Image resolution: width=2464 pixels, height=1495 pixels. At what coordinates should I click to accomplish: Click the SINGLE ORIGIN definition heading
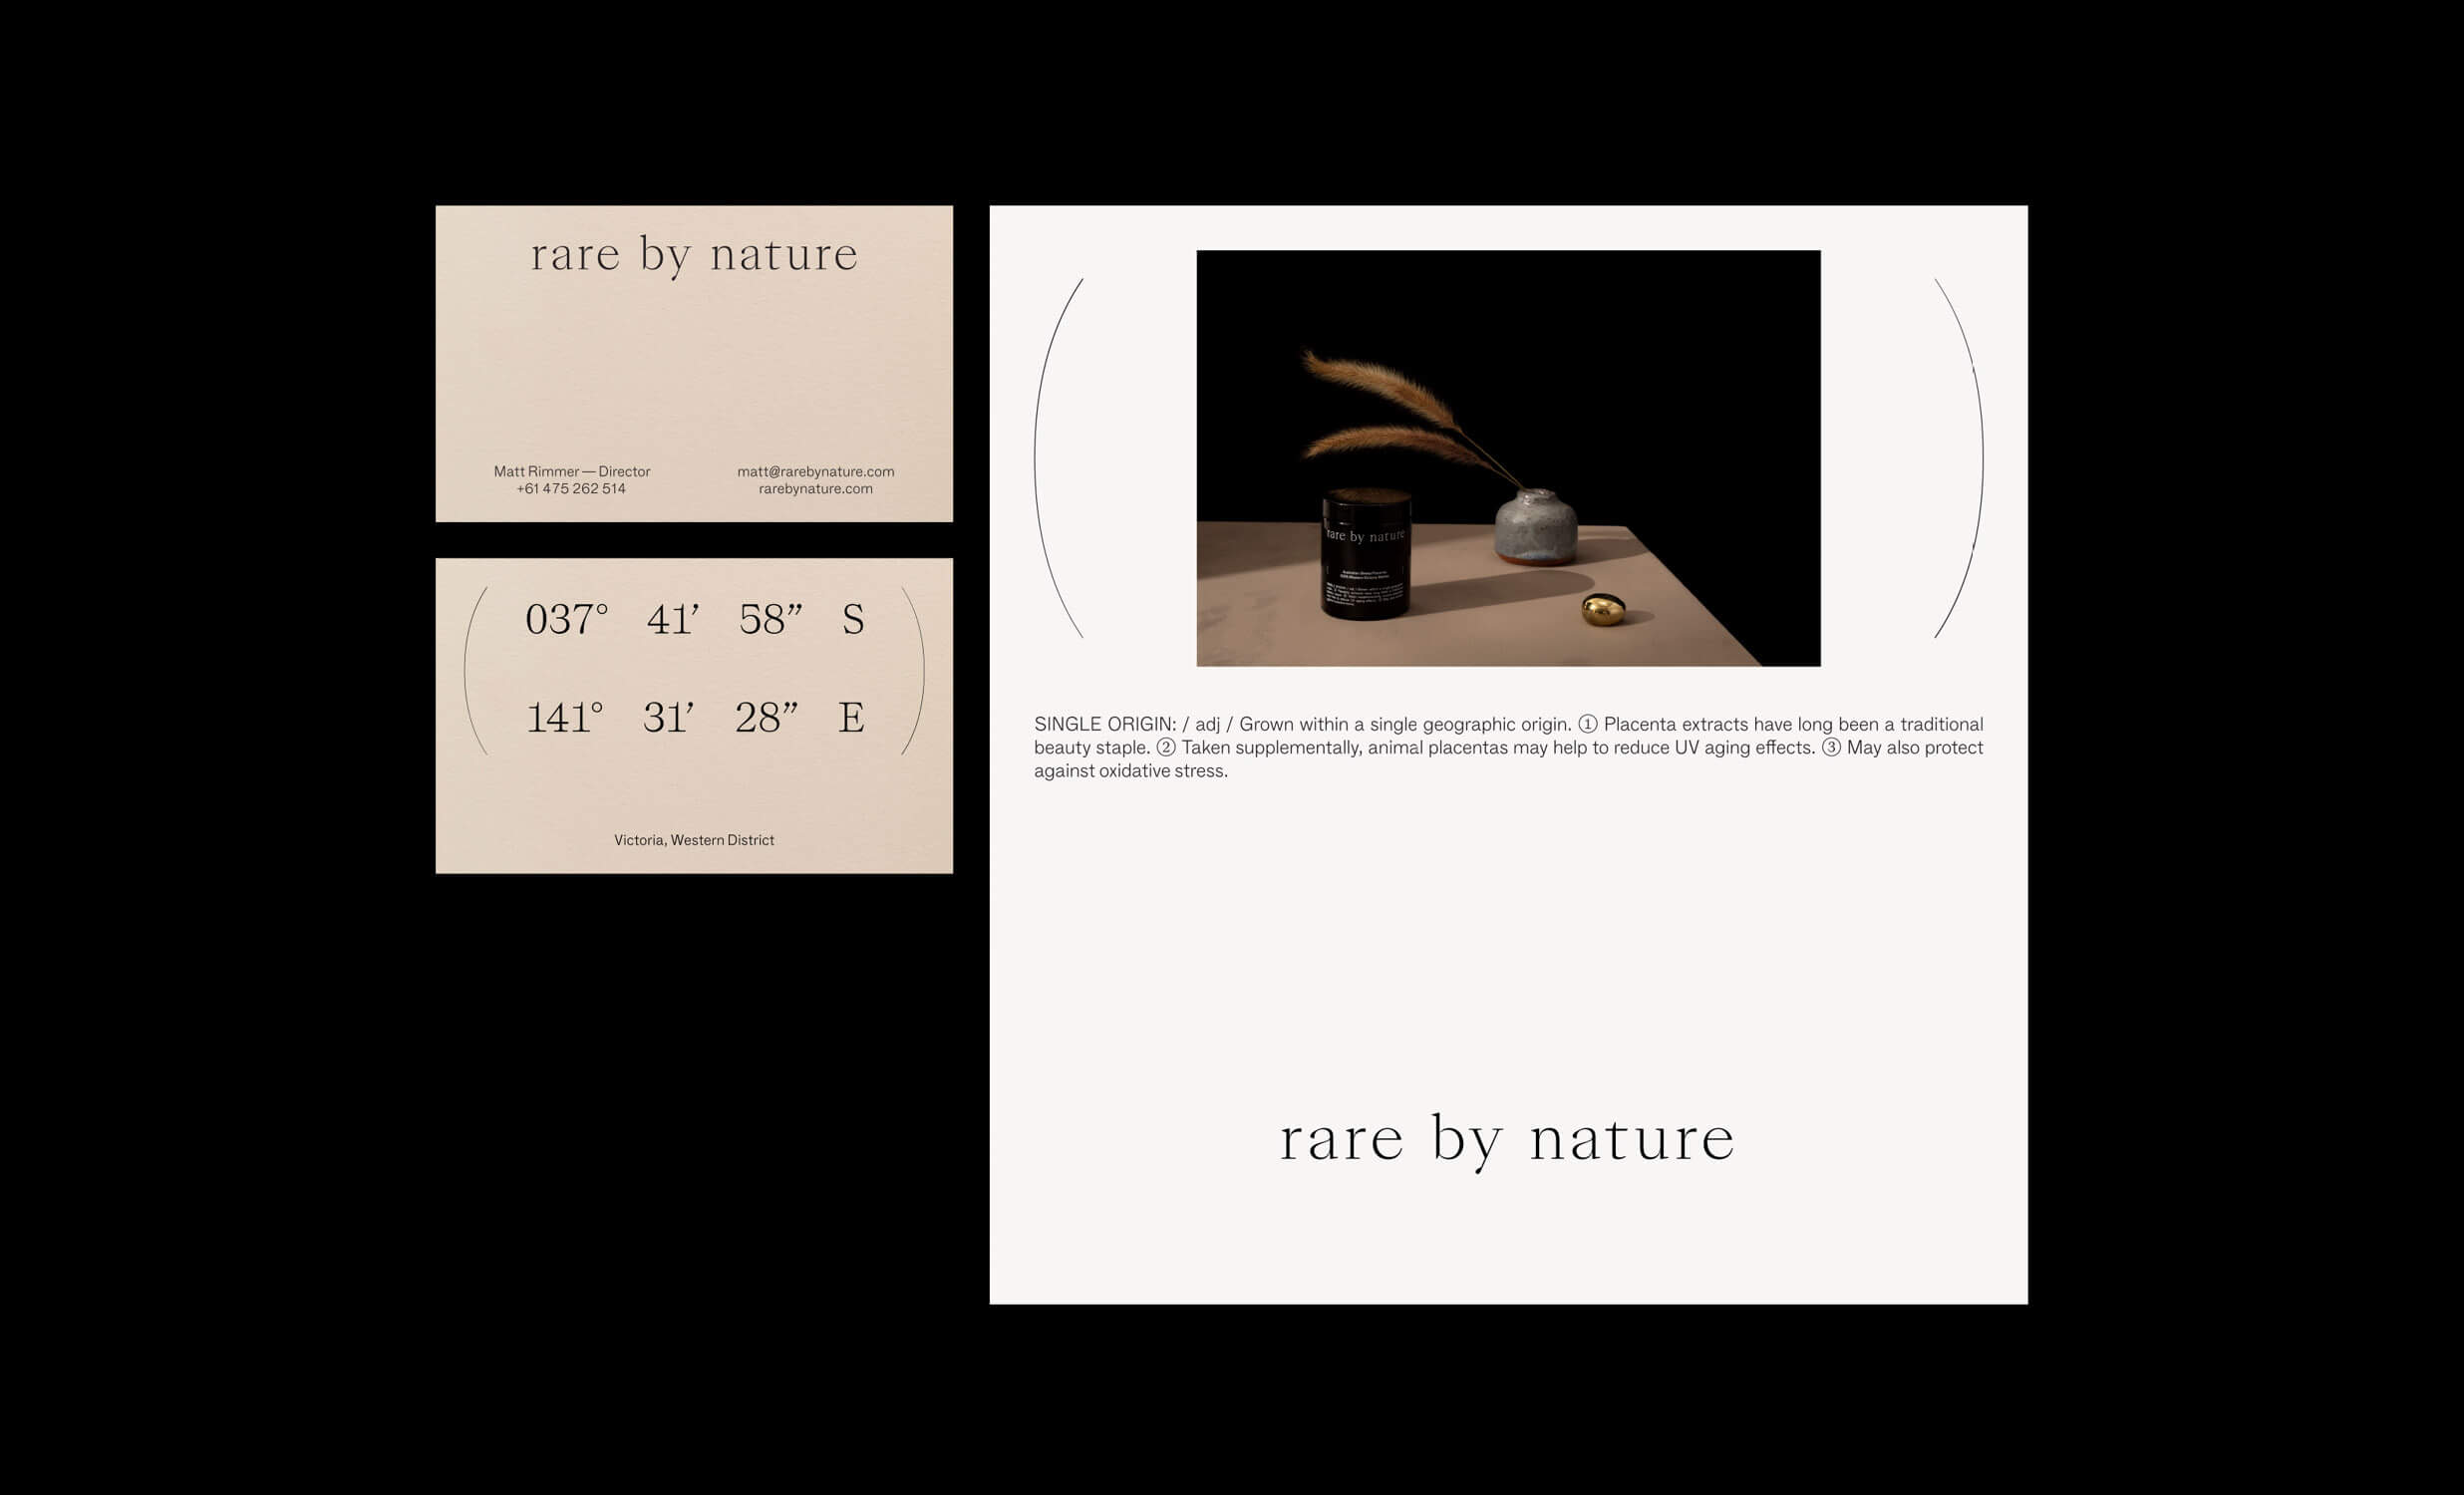1104,724
